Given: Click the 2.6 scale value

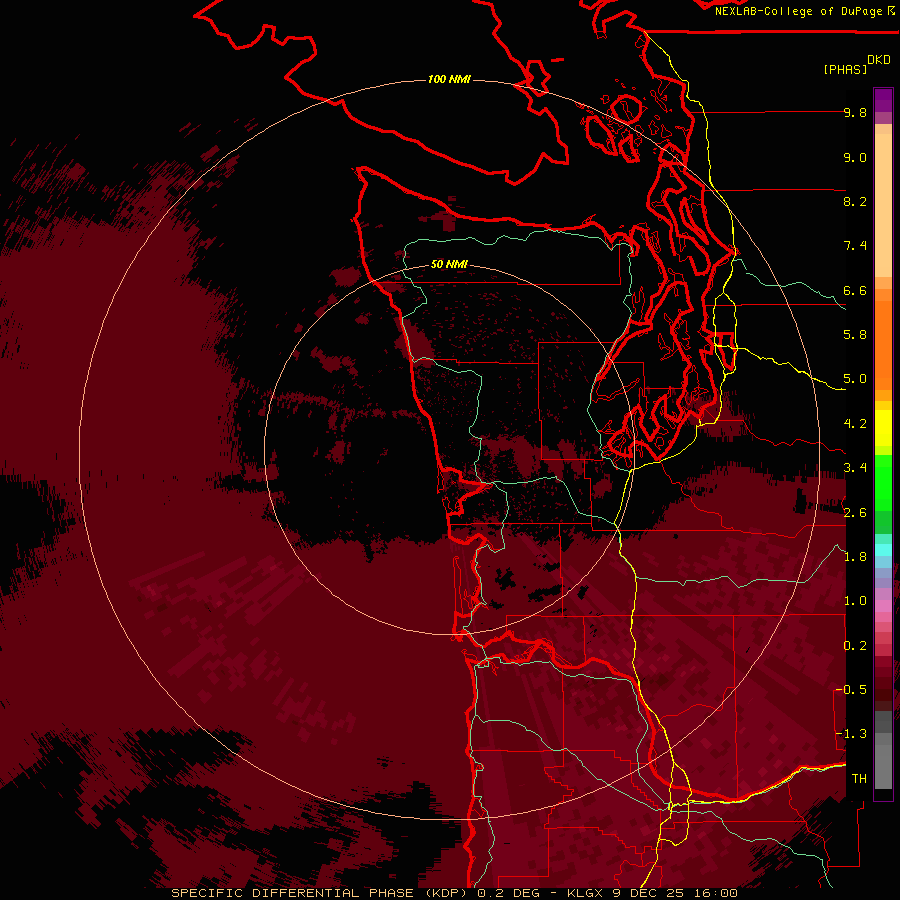Looking at the screenshot, I should point(855,513).
